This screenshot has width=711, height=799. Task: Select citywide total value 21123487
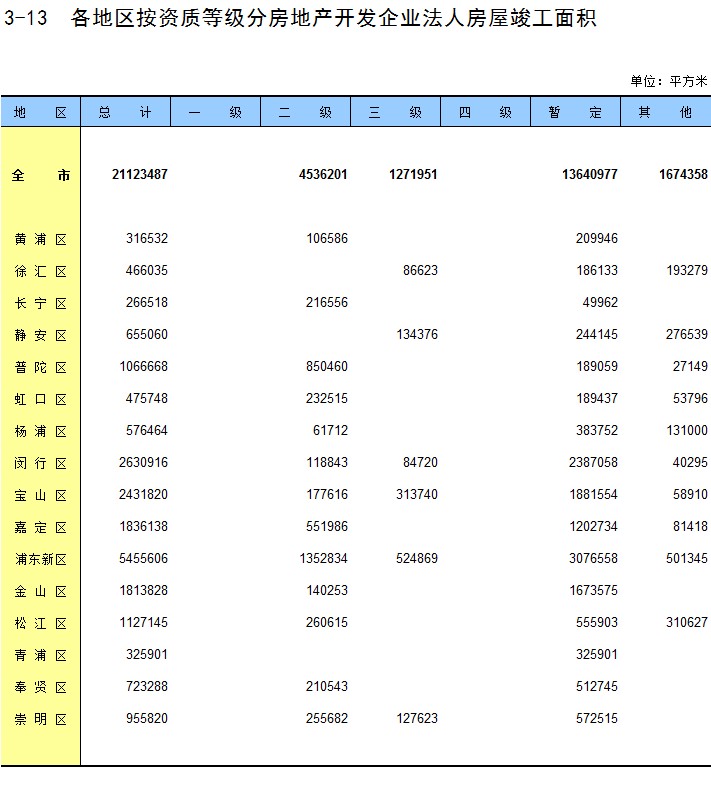139,175
